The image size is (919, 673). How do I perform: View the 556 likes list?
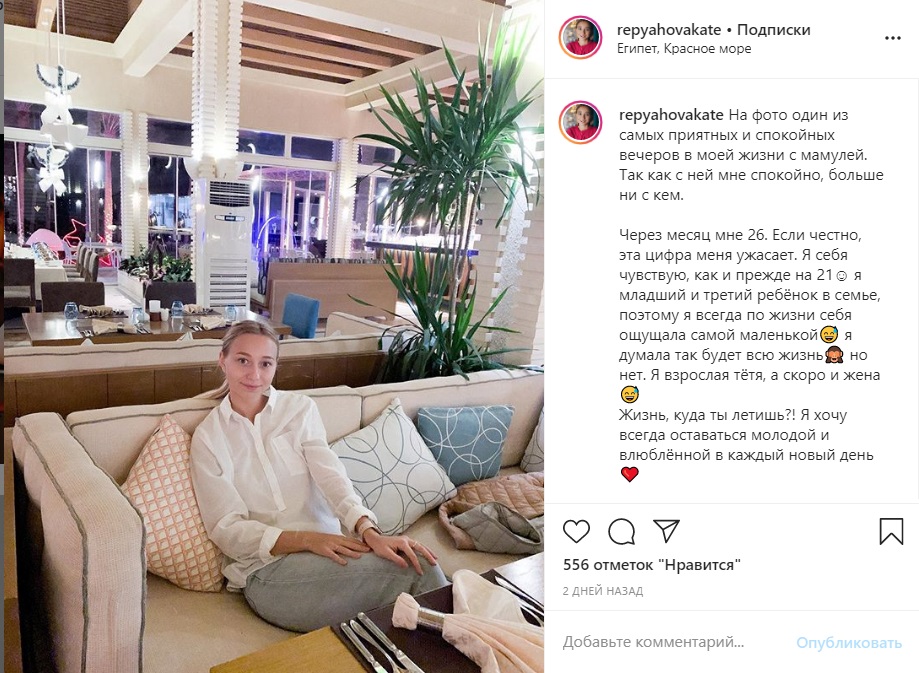click(652, 565)
